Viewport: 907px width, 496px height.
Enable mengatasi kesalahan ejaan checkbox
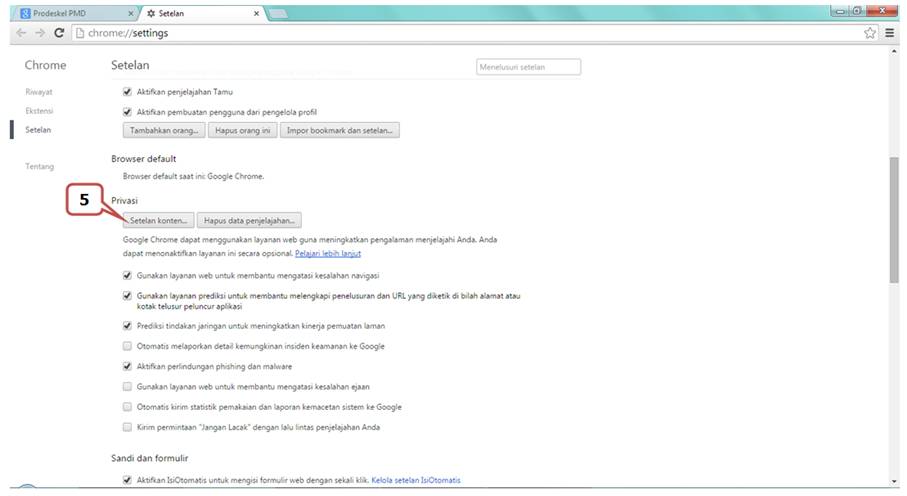(x=127, y=387)
